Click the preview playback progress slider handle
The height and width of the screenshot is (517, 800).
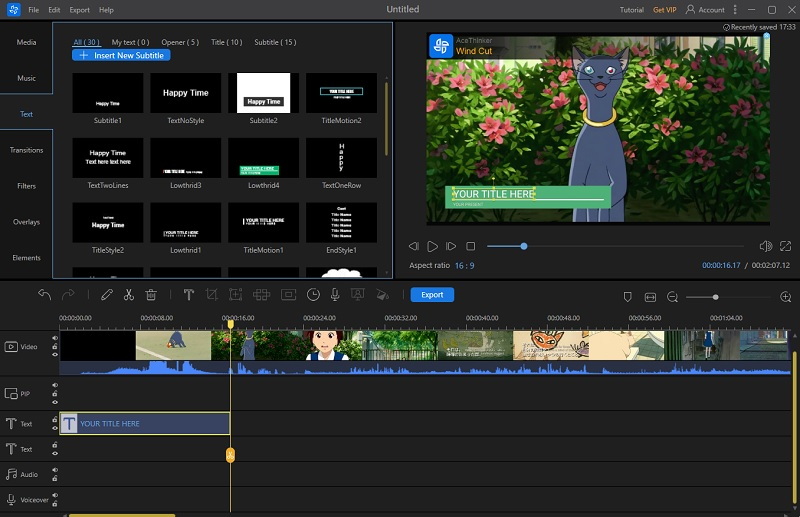pos(523,247)
